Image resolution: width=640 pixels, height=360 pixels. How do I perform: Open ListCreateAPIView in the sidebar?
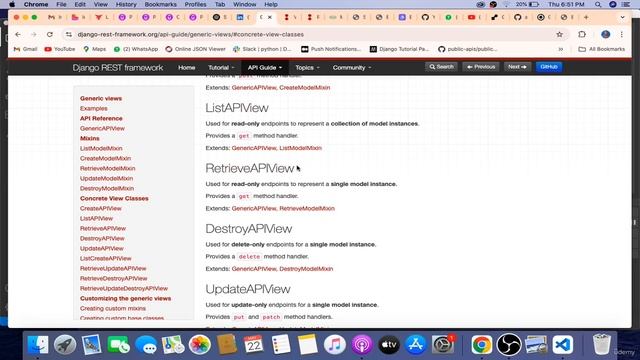coord(106,258)
